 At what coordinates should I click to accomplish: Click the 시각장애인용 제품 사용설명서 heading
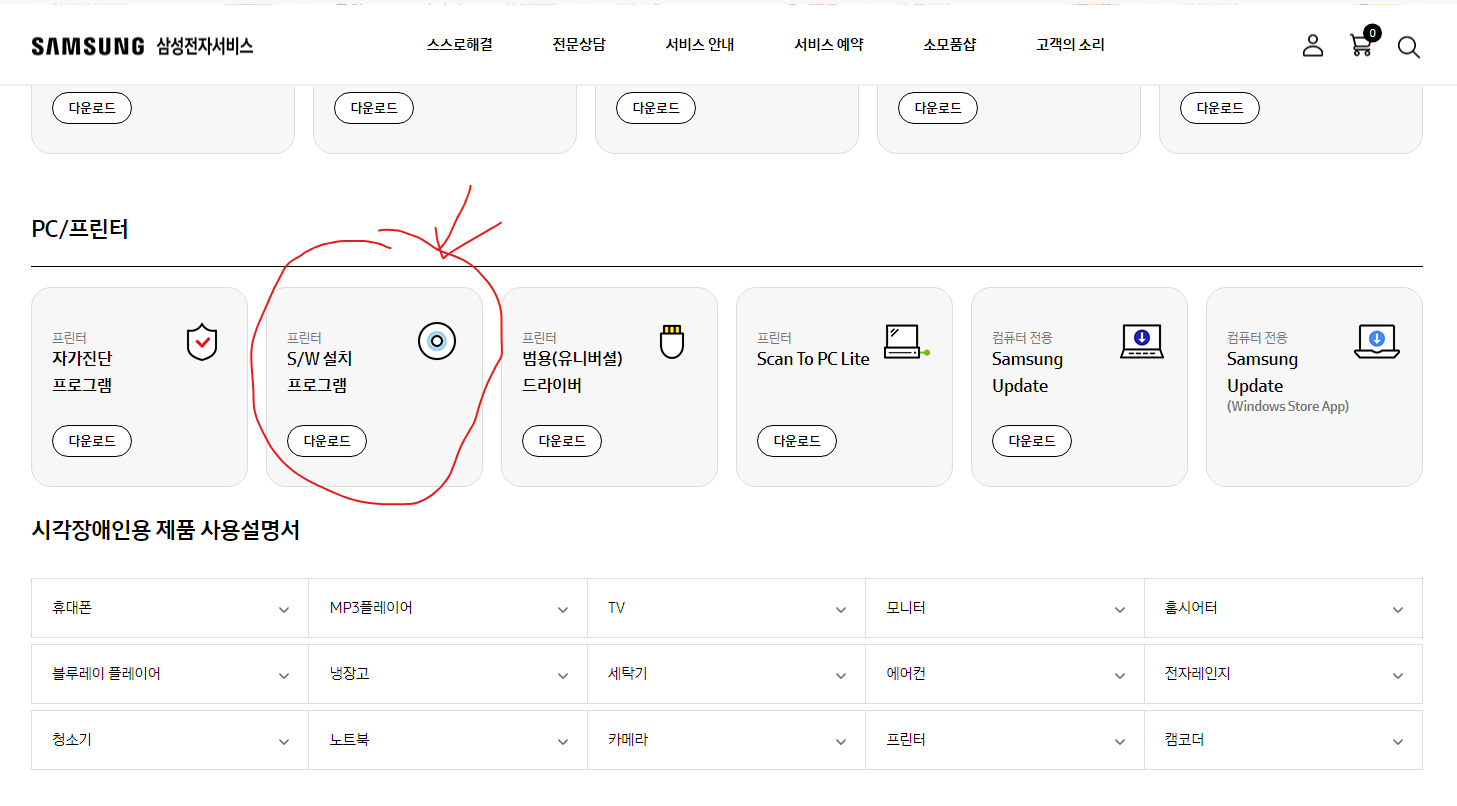pos(166,530)
